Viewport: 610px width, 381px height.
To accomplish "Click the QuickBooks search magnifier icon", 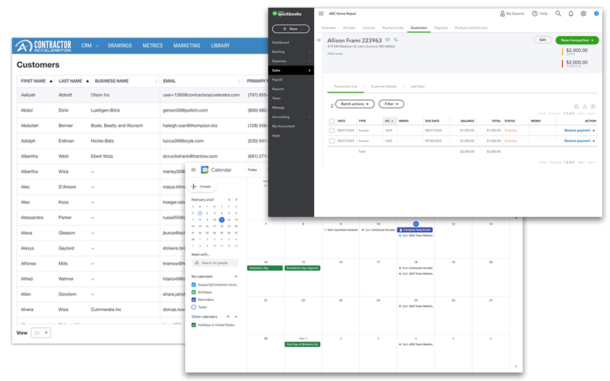I will [558, 14].
